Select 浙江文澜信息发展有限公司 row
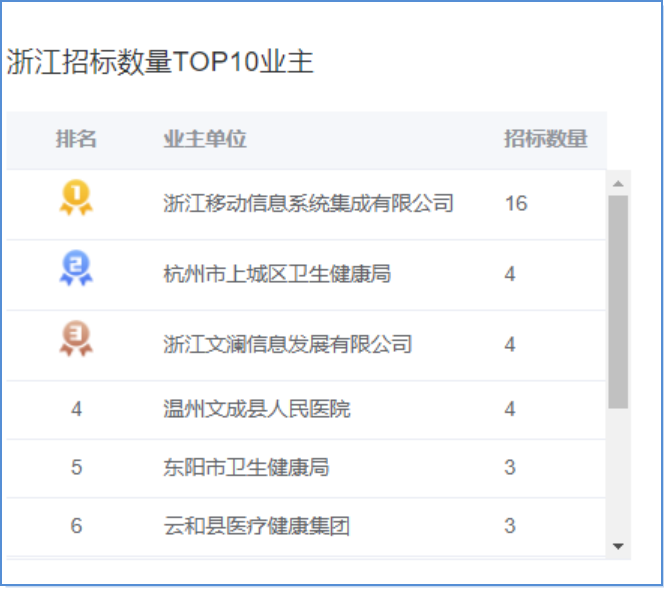This screenshot has height=589, width=666. coord(306,345)
